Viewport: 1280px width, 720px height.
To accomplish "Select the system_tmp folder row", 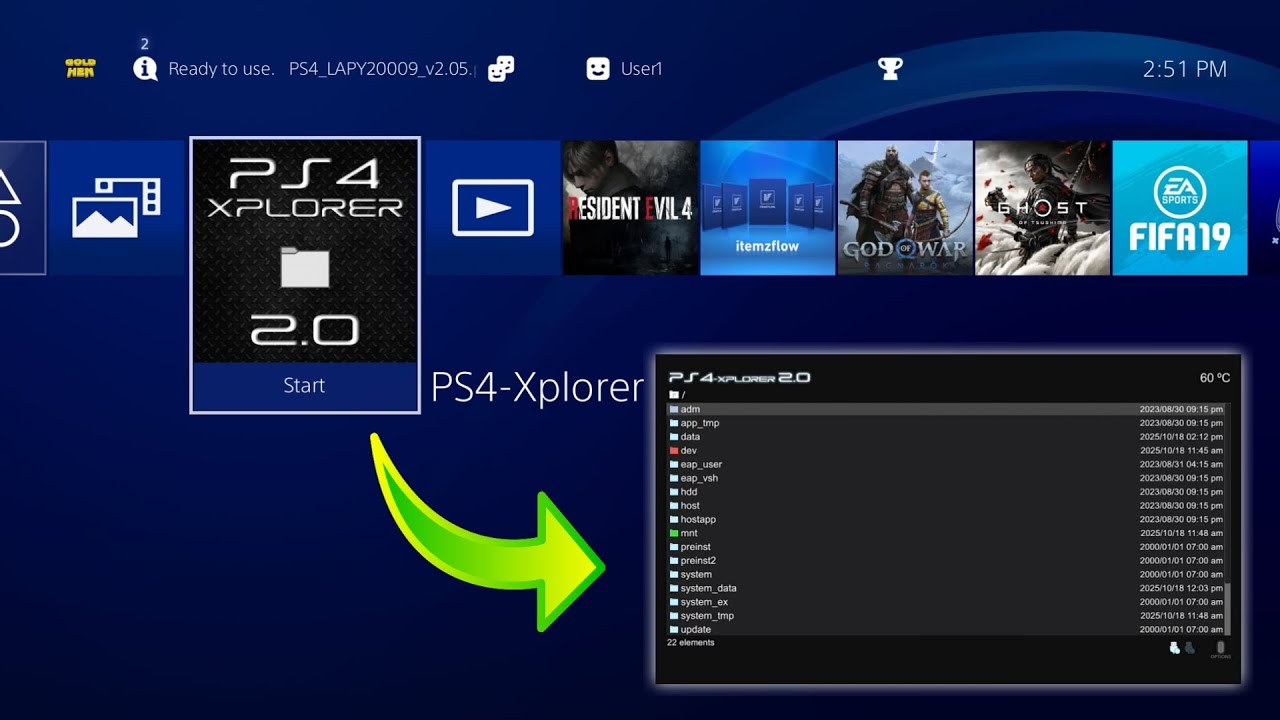I will pos(945,616).
